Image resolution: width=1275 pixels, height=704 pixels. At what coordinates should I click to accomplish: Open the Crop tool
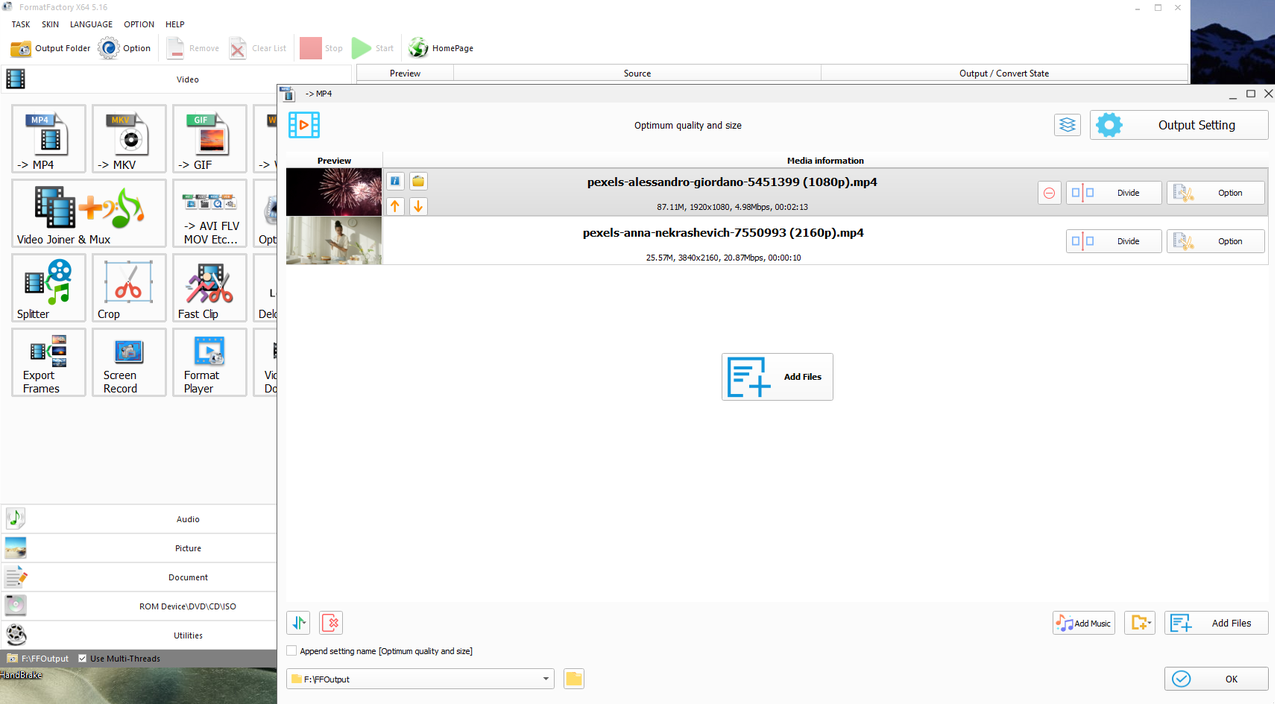point(129,288)
